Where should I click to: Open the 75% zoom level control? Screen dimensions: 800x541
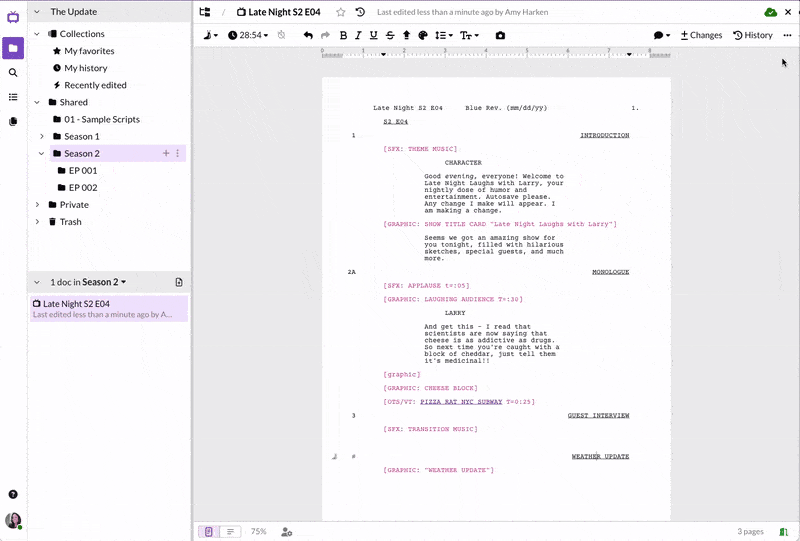pos(259,531)
